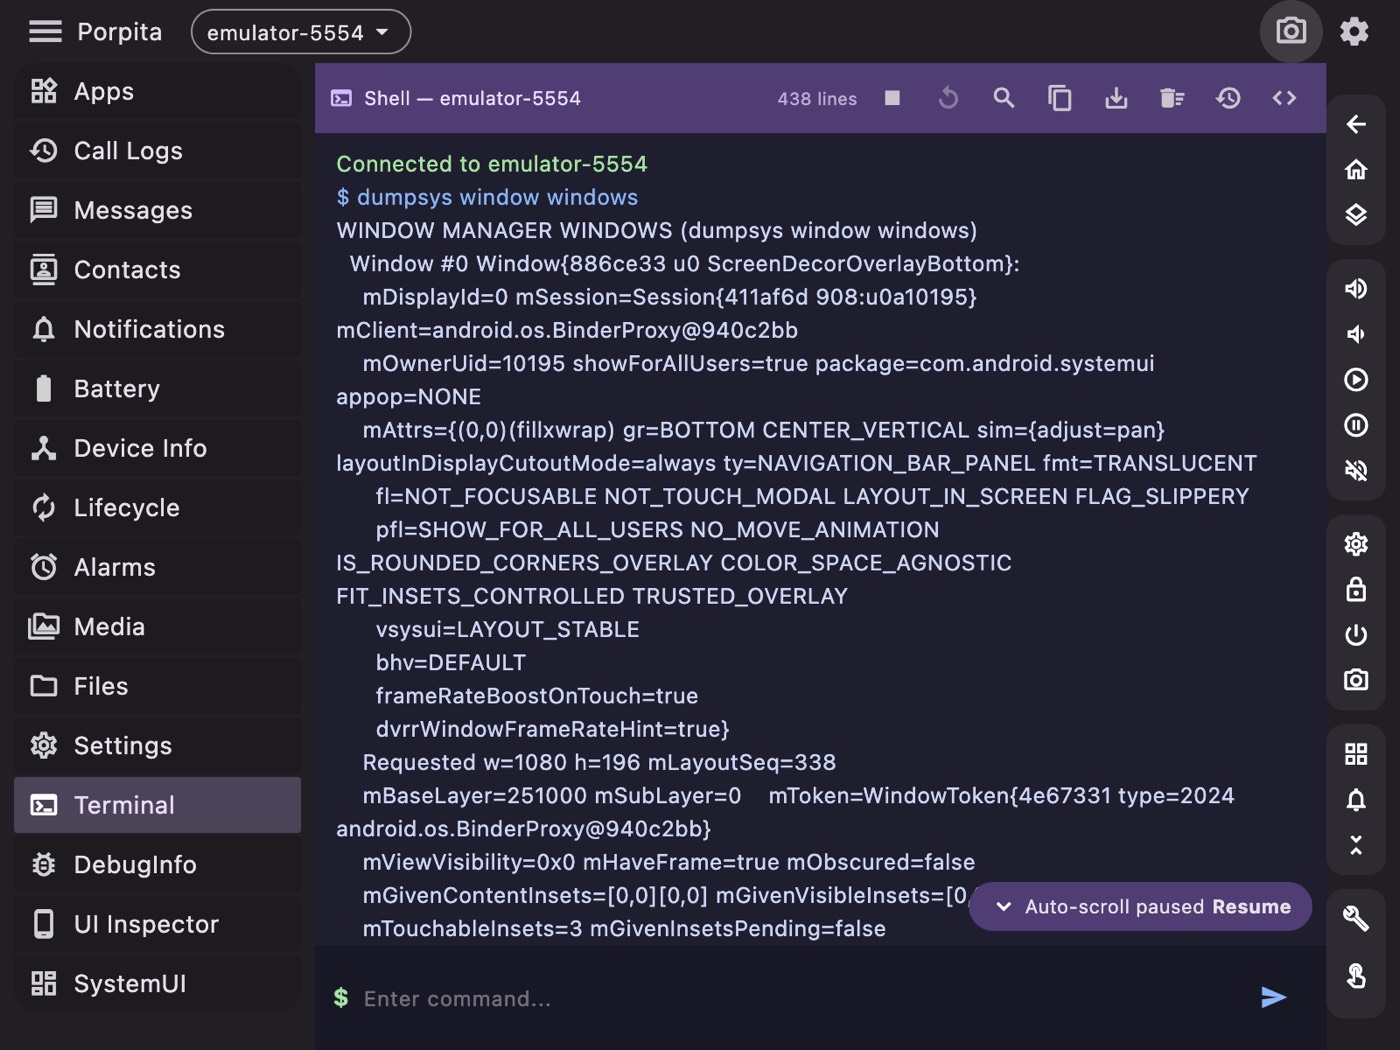
Task: Click the touch gesture hand icon
Action: (1356, 976)
